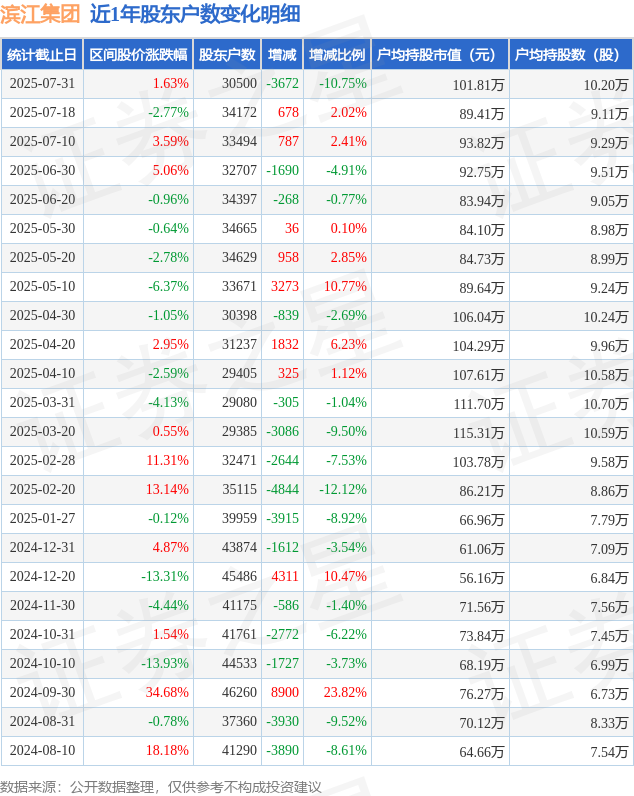Screen dimensions: 634x796
Task: Click the 10.70万 average shares cell
Action: pyautogui.click(x=606, y=404)
